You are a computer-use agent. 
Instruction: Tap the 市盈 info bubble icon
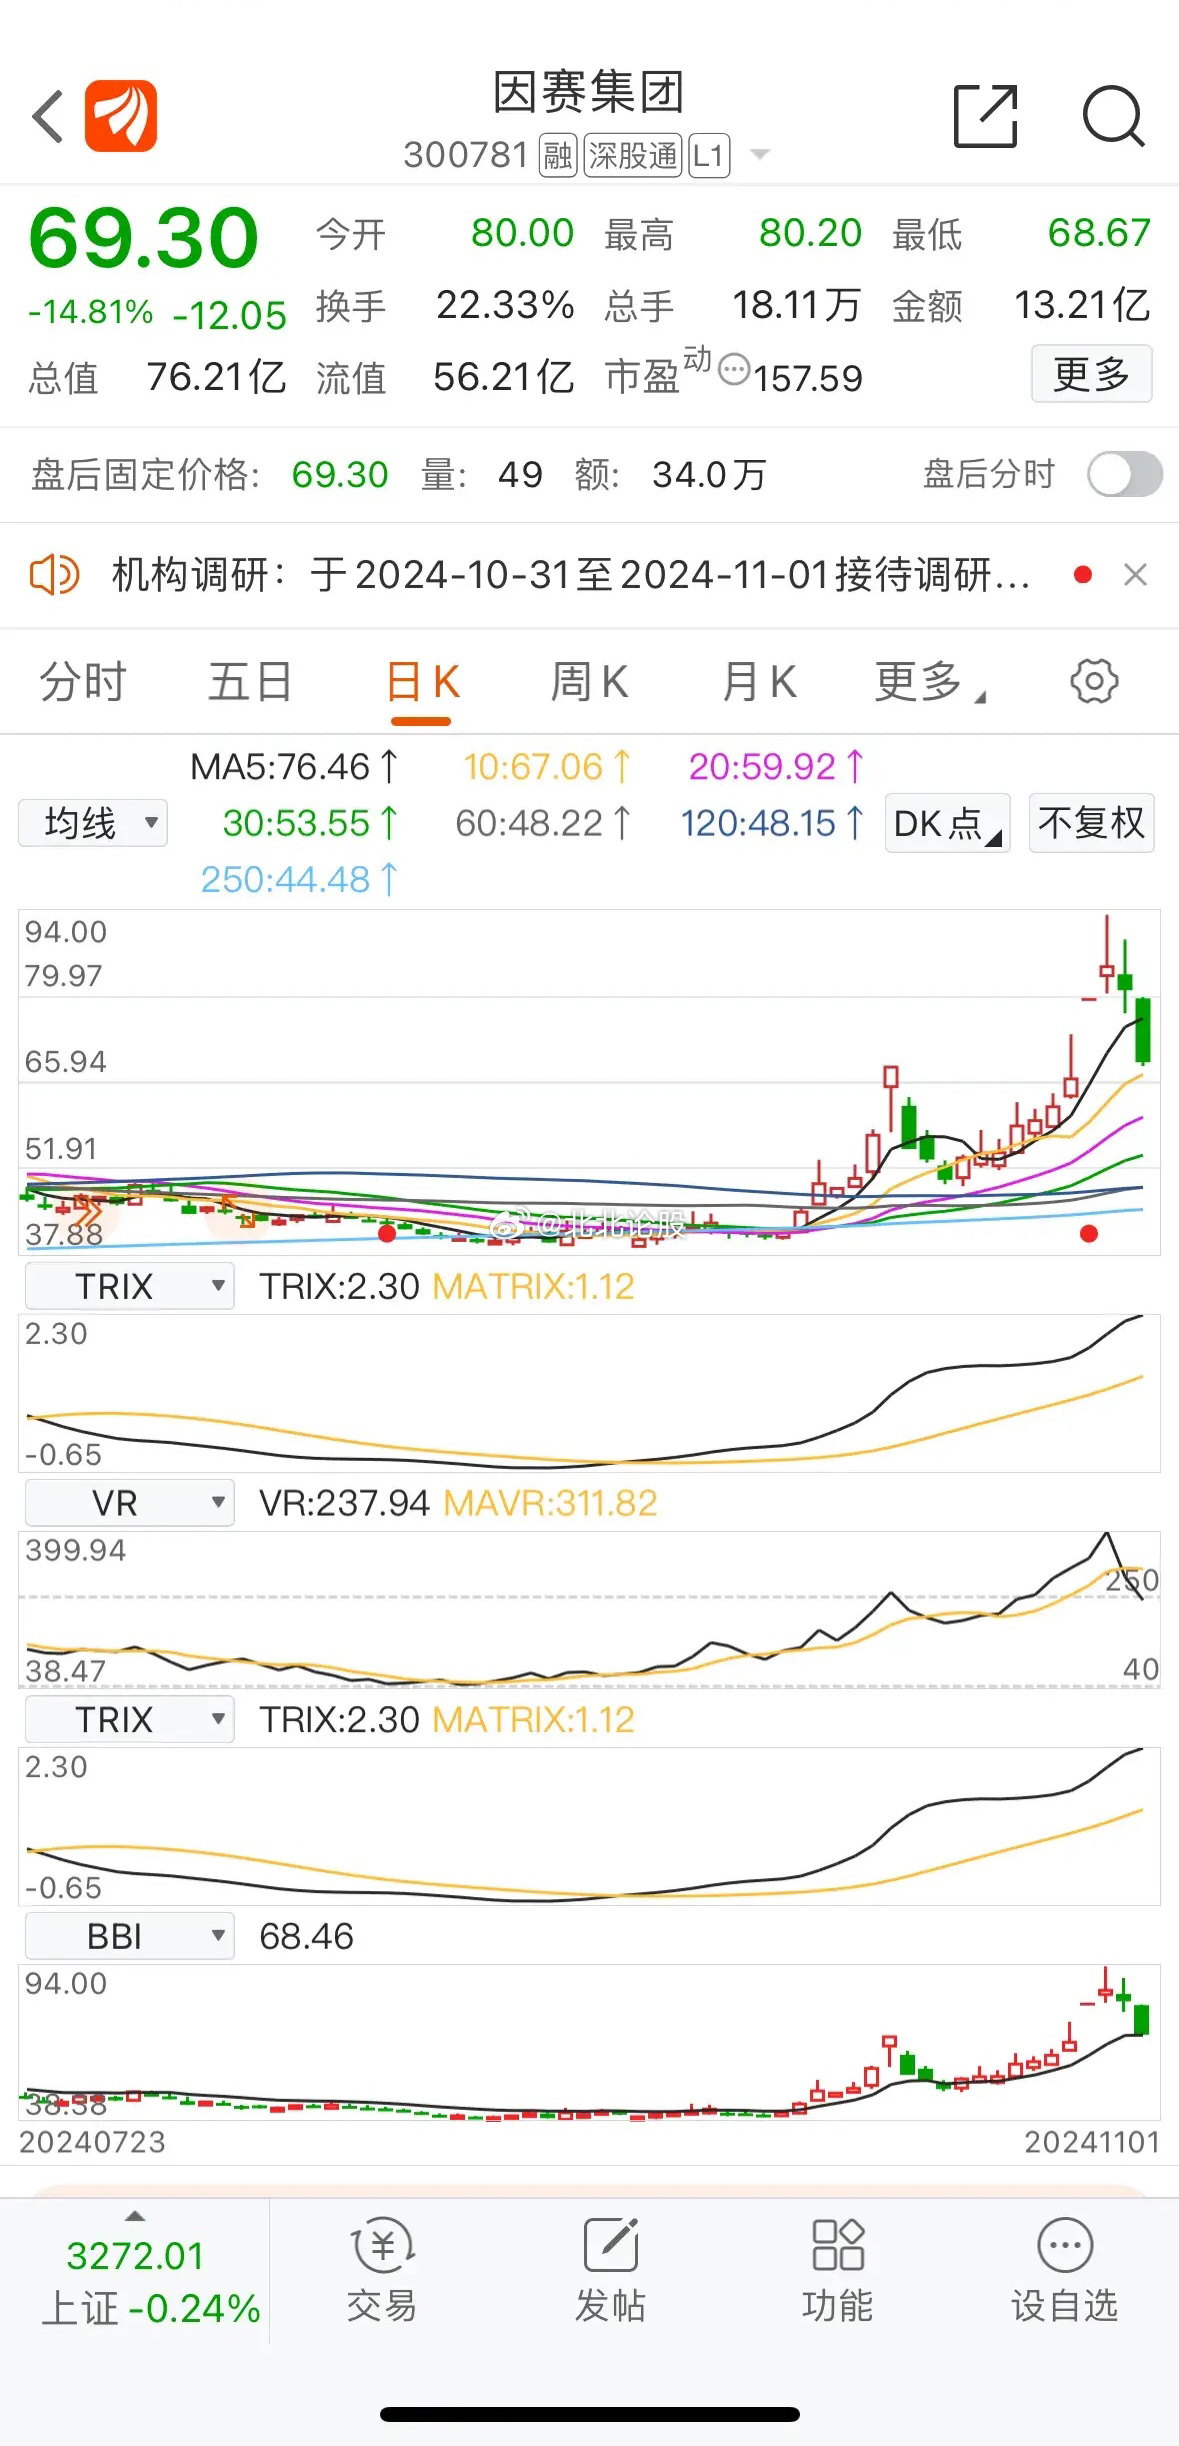pos(734,369)
